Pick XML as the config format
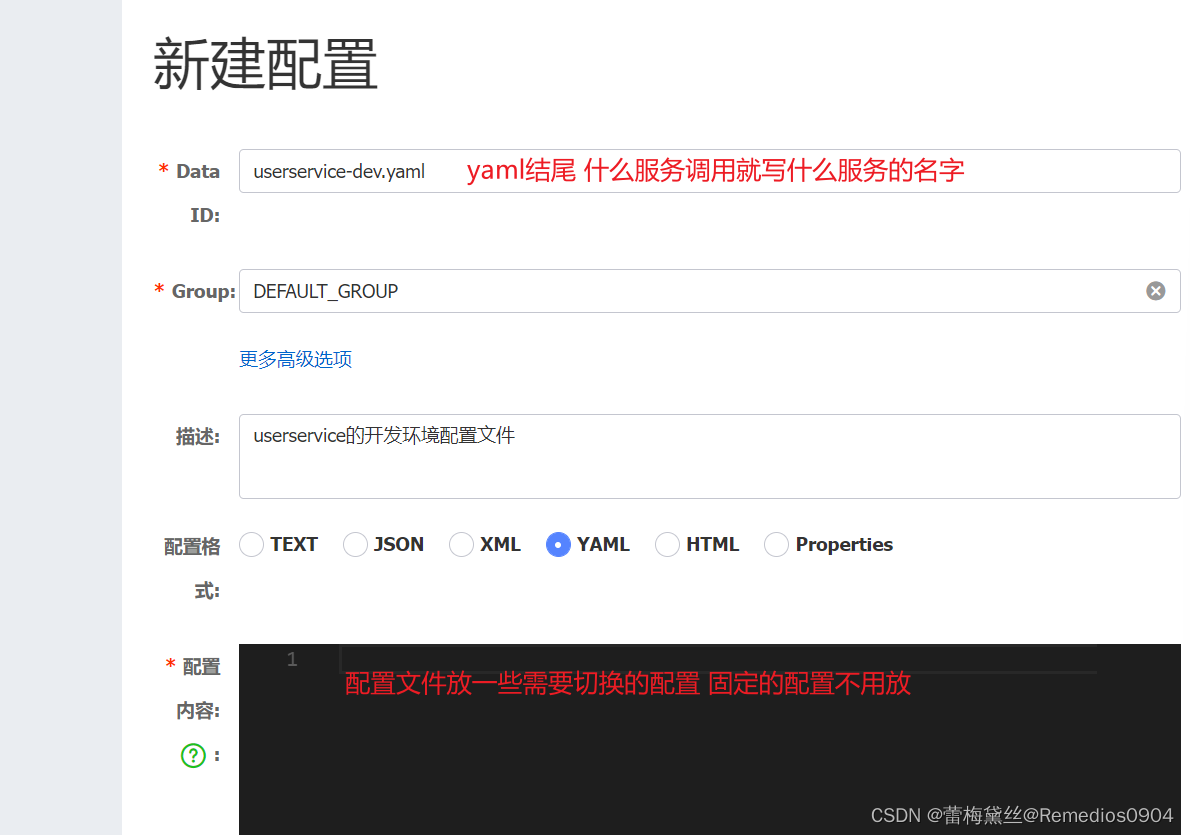 [461, 545]
